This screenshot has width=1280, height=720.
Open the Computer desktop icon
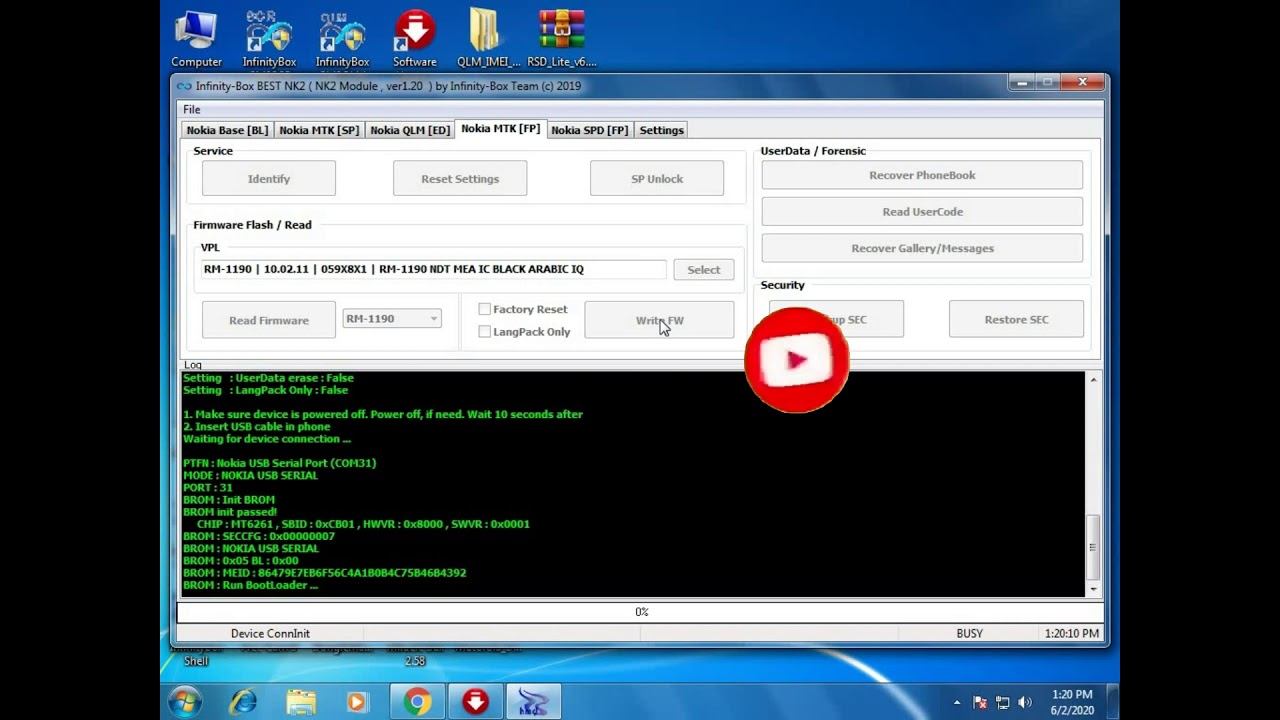196,39
